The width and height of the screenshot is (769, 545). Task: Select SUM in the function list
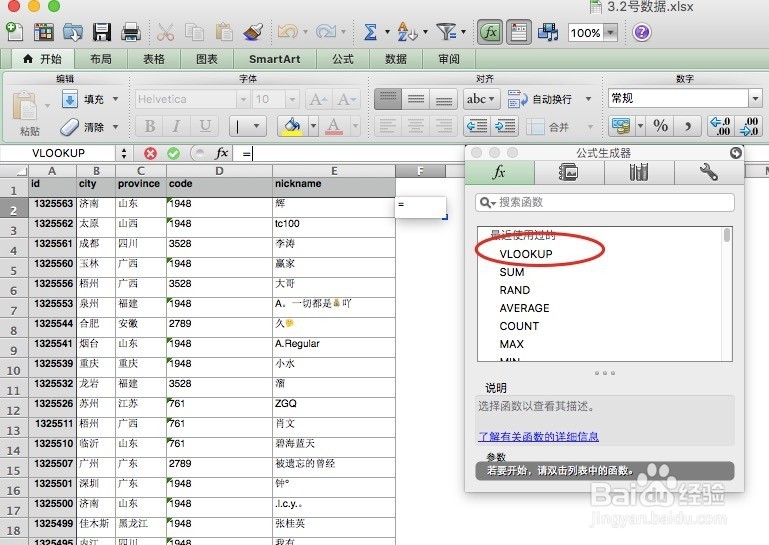(x=512, y=272)
